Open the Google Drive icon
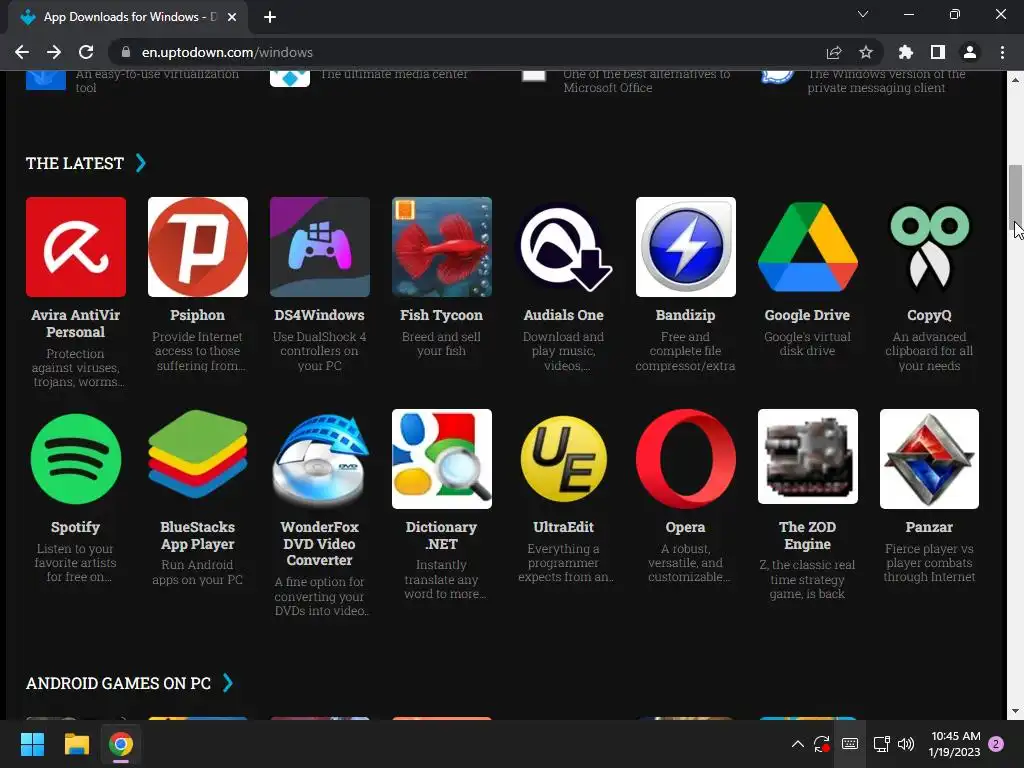The image size is (1024, 768). (808, 247)
